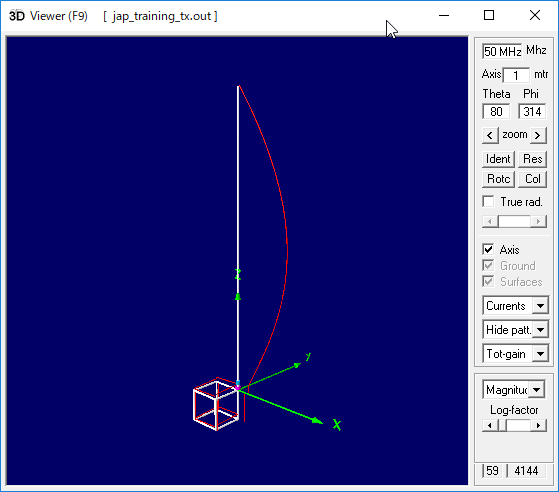Click the Log-factor slider right arrow
The width and height of the screenshot is (559, 492).
539,425
